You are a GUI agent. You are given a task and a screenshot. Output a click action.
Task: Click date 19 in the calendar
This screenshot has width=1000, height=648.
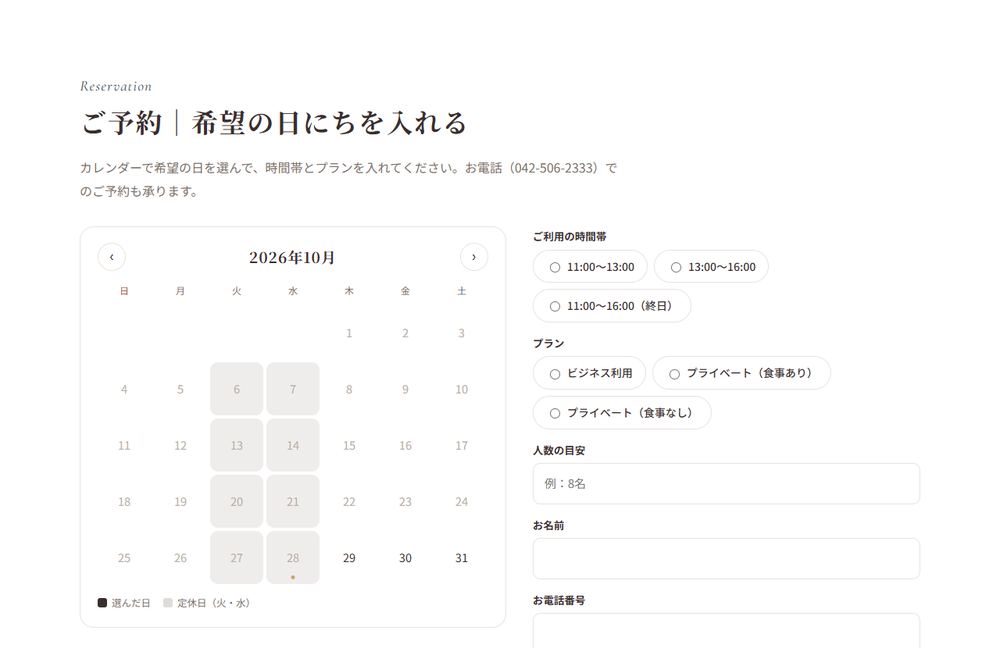coord(180,501)
